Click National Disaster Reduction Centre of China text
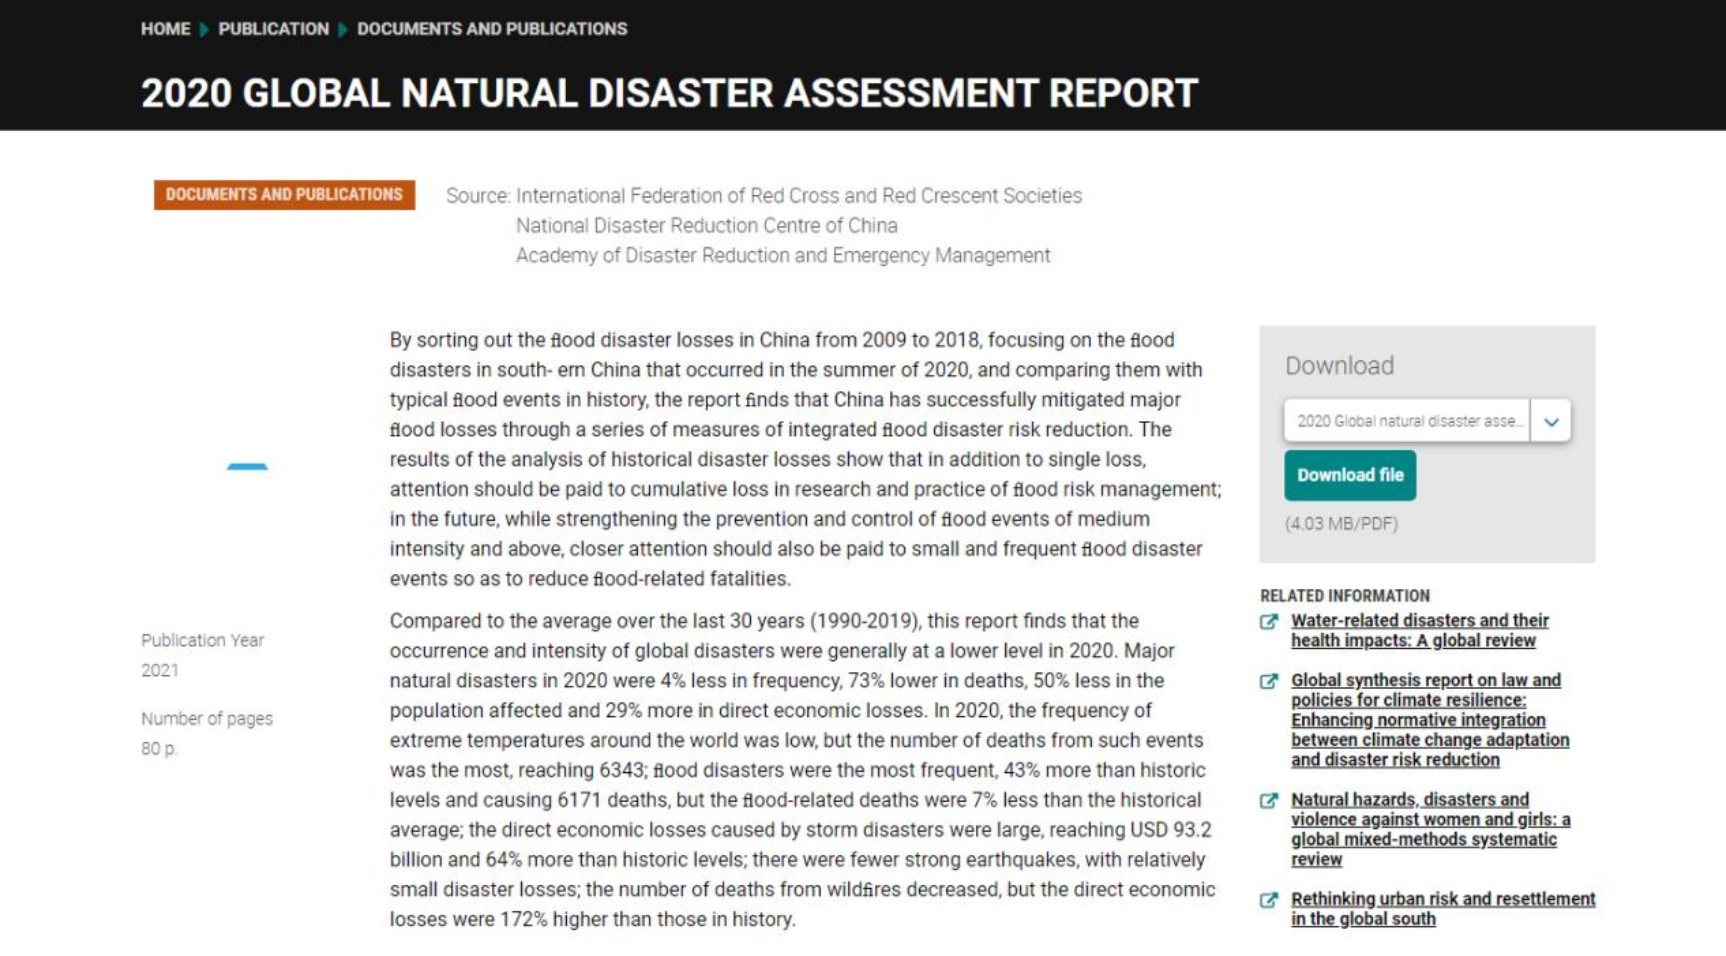This screenshot has height=956, width=1726. [707, 226]
